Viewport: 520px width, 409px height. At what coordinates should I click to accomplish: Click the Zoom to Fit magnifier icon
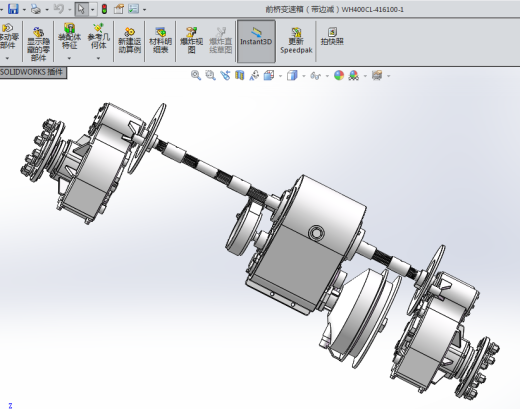196,75
